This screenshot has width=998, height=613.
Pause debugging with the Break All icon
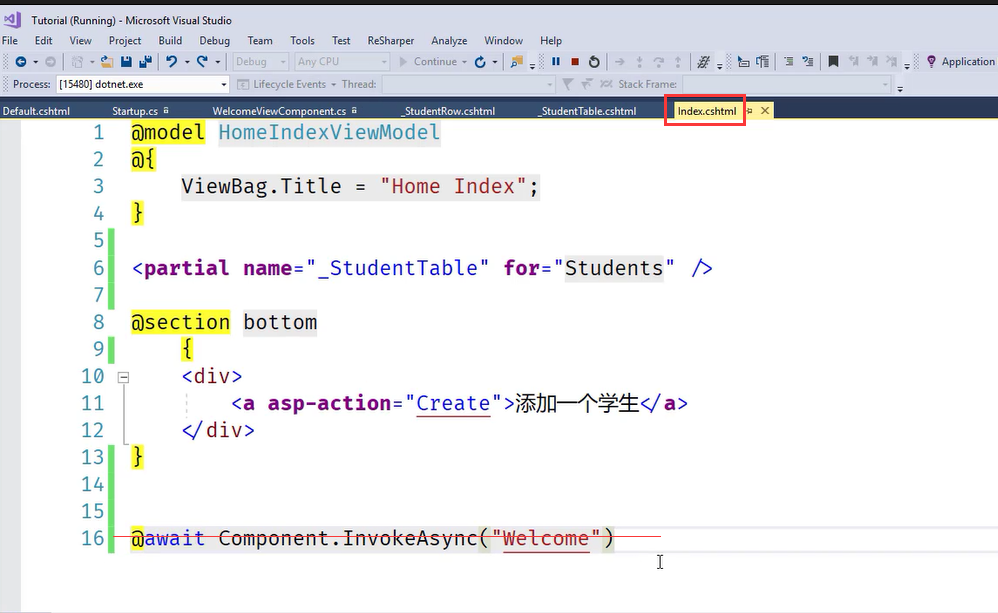[x=556, y=62]
